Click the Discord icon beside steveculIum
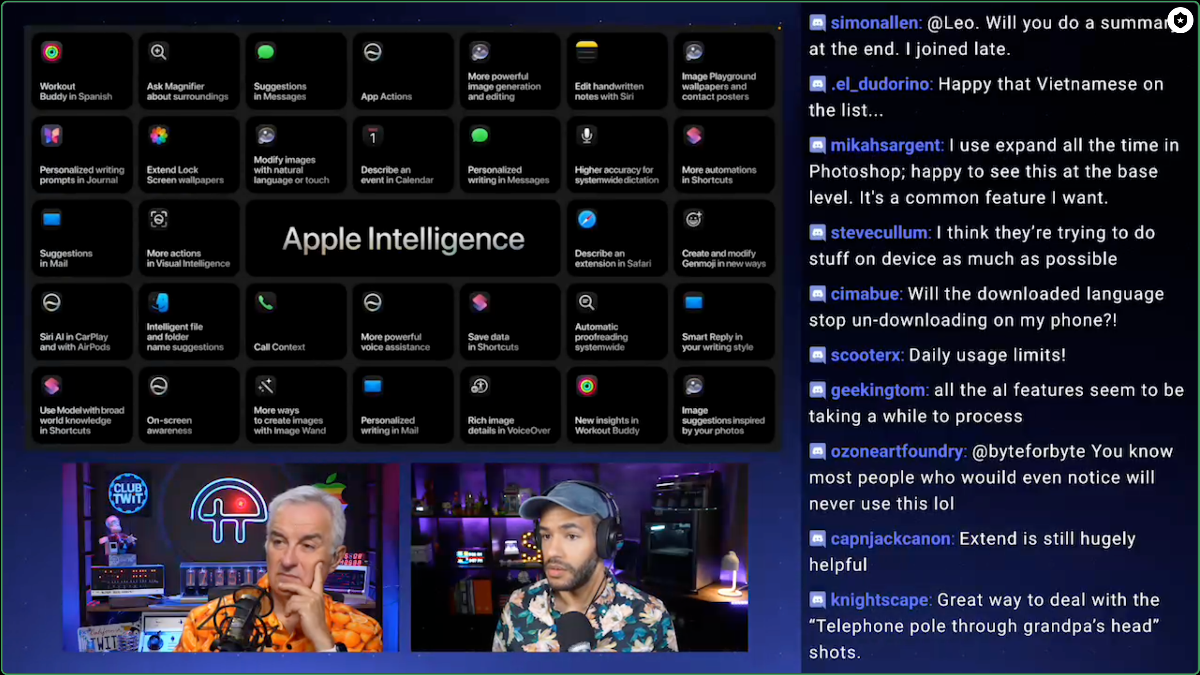 click(x=817, y=233)
